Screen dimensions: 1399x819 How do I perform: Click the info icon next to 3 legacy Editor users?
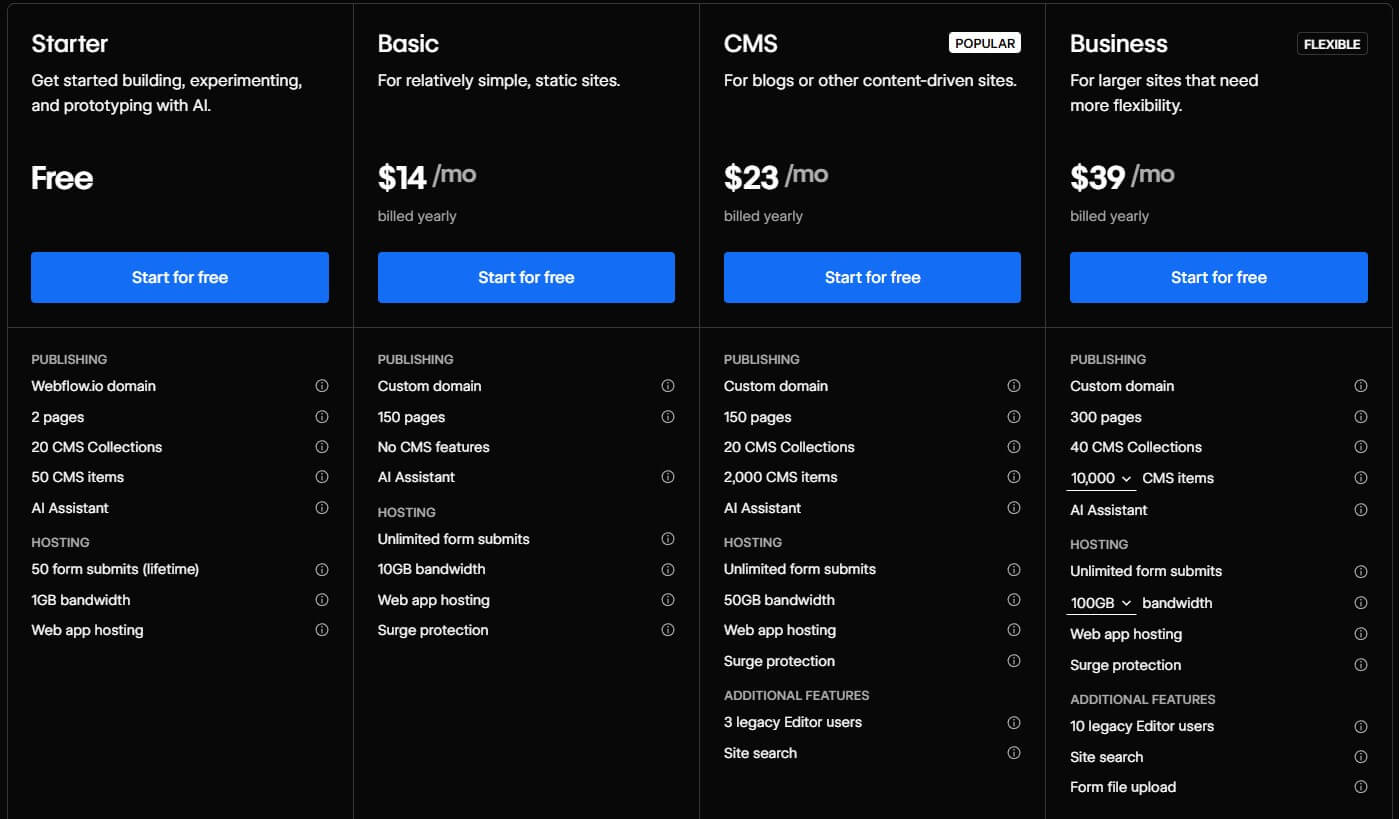(1014, 722)
